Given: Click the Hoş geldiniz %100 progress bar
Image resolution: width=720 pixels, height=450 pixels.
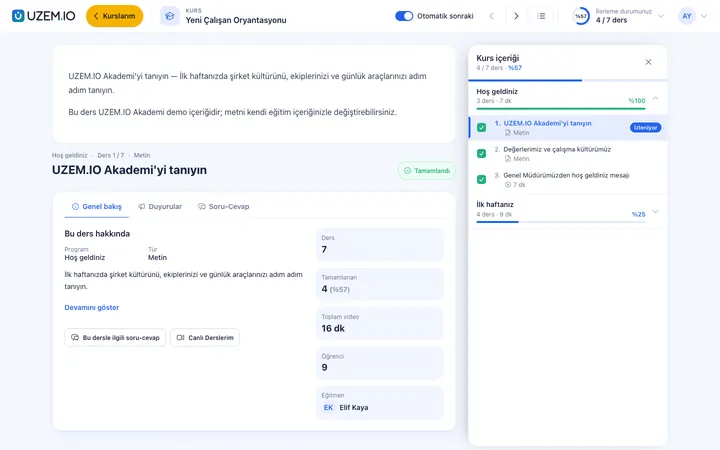Looking at the screenshot, I should click(561, 109).
